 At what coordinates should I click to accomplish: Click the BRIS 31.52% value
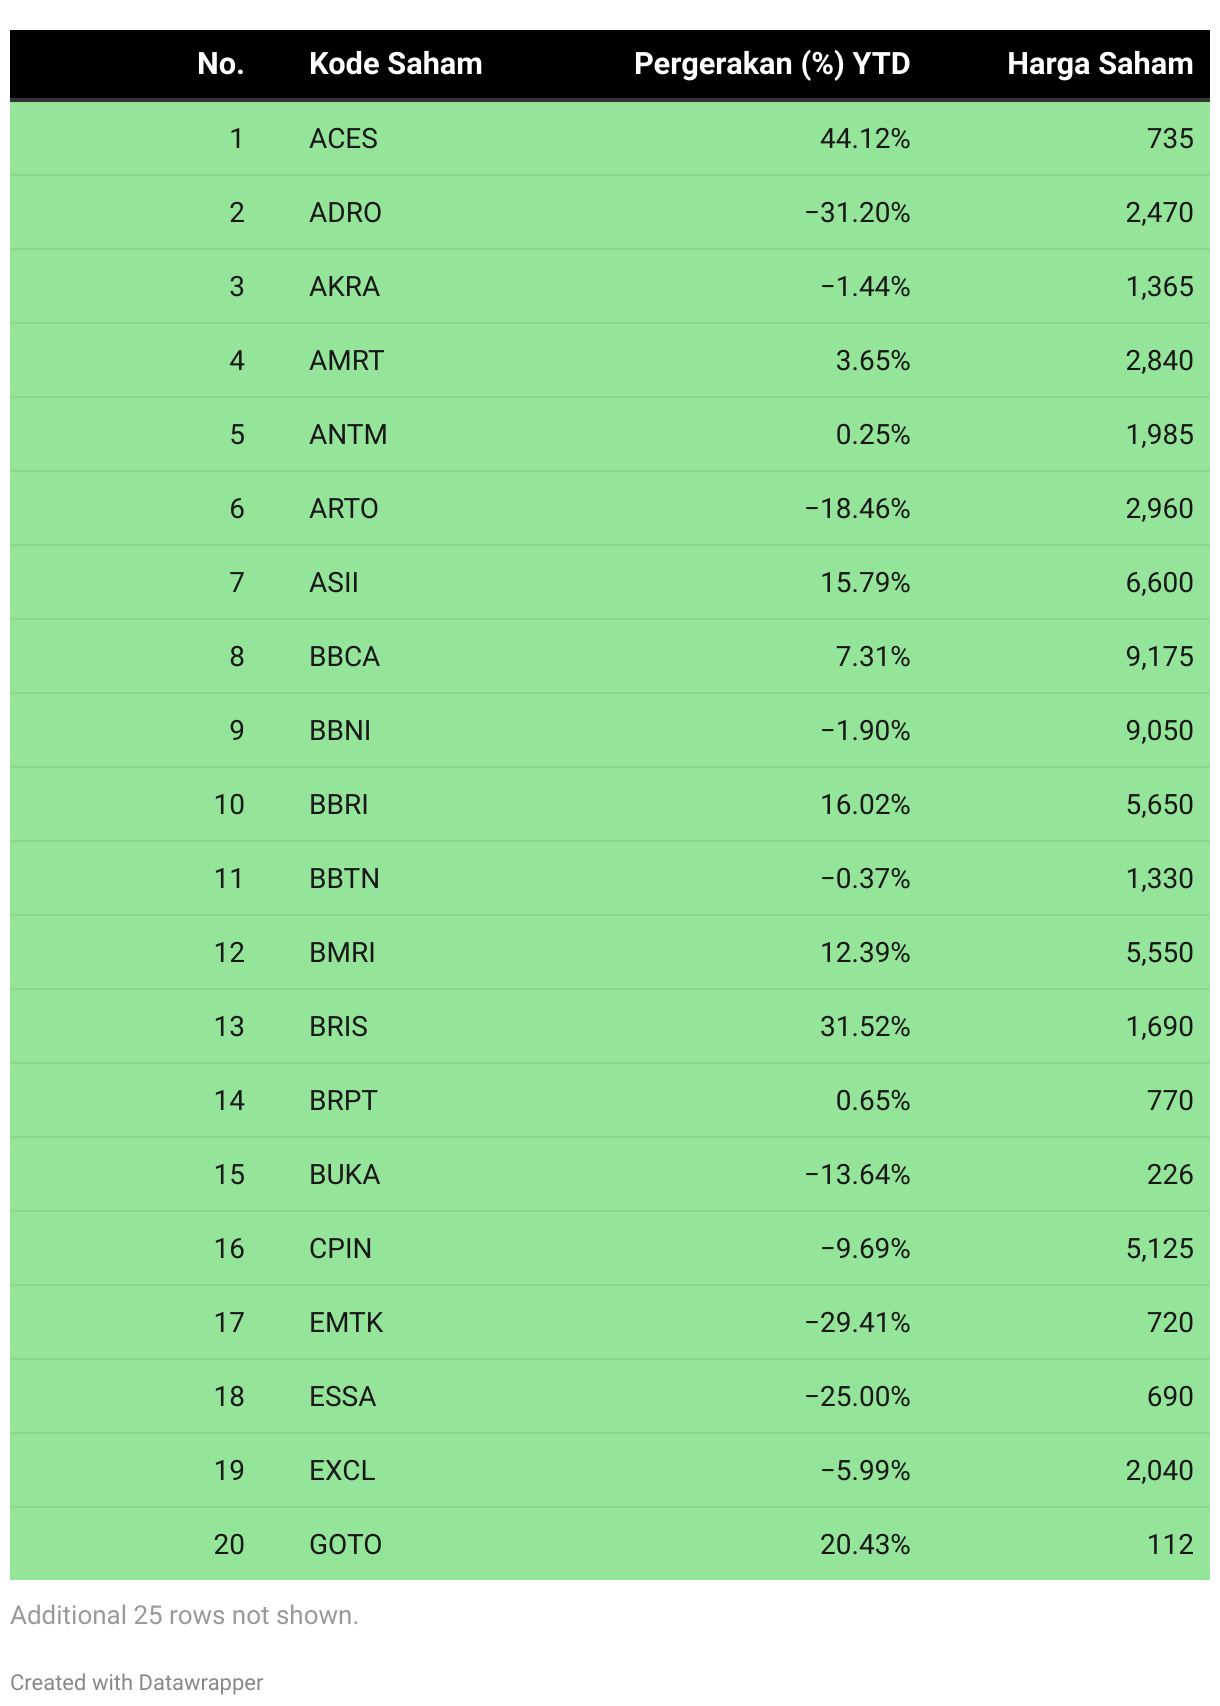click(x=865, y=1026)
